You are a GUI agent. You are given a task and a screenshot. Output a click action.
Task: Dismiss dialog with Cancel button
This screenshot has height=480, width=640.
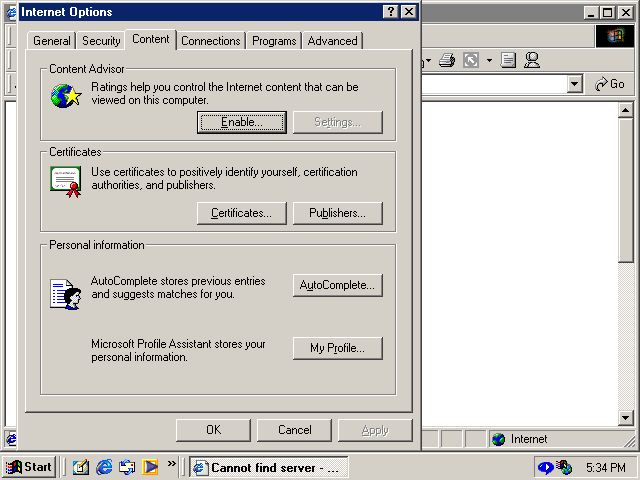pos(294,430)
